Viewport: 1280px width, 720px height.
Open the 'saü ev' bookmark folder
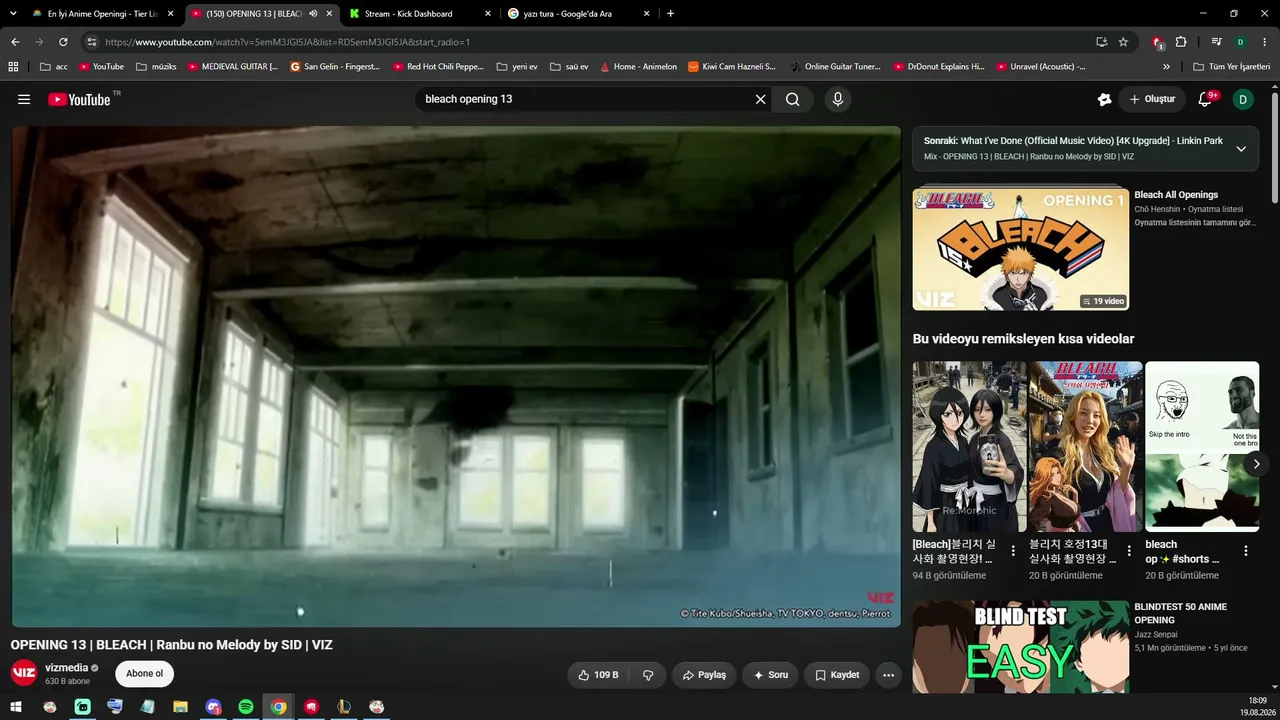point(569,67)
